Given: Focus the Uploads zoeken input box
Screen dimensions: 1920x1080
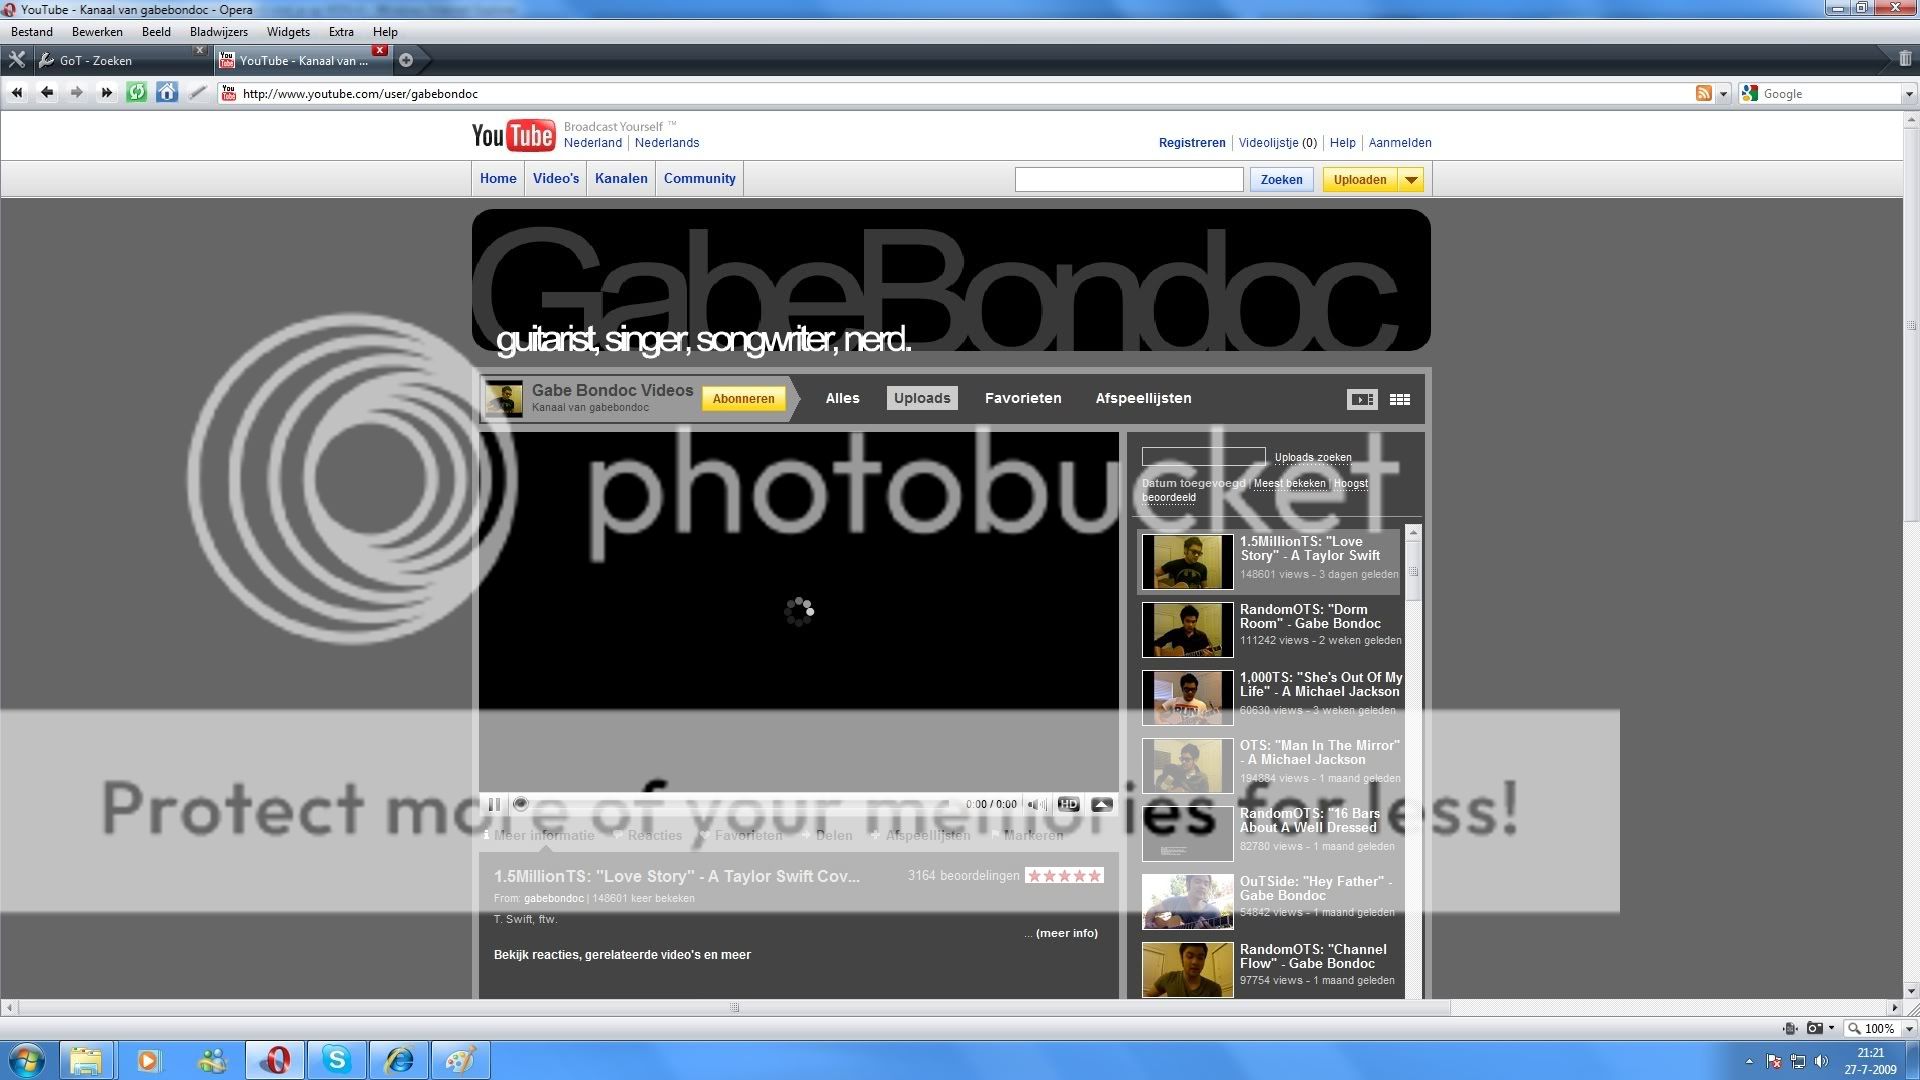Looking at the screenshot, I should pos(1203,457).
